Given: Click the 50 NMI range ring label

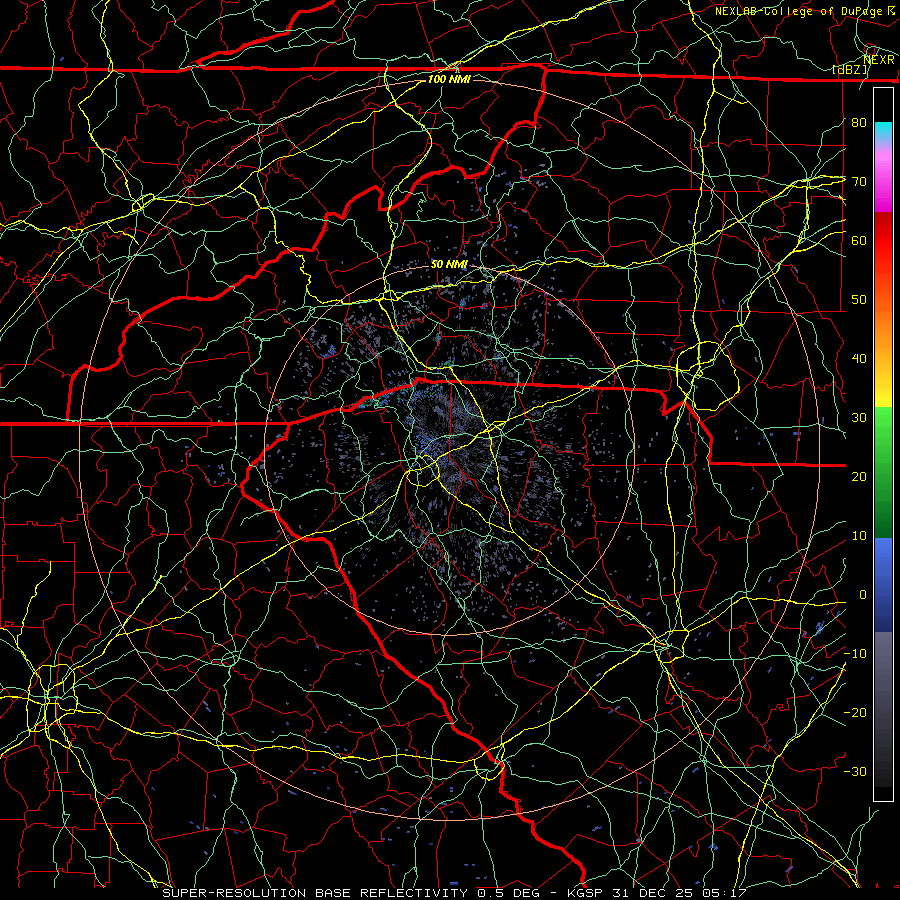Looking at the screenshot, I should coord(449,264).
